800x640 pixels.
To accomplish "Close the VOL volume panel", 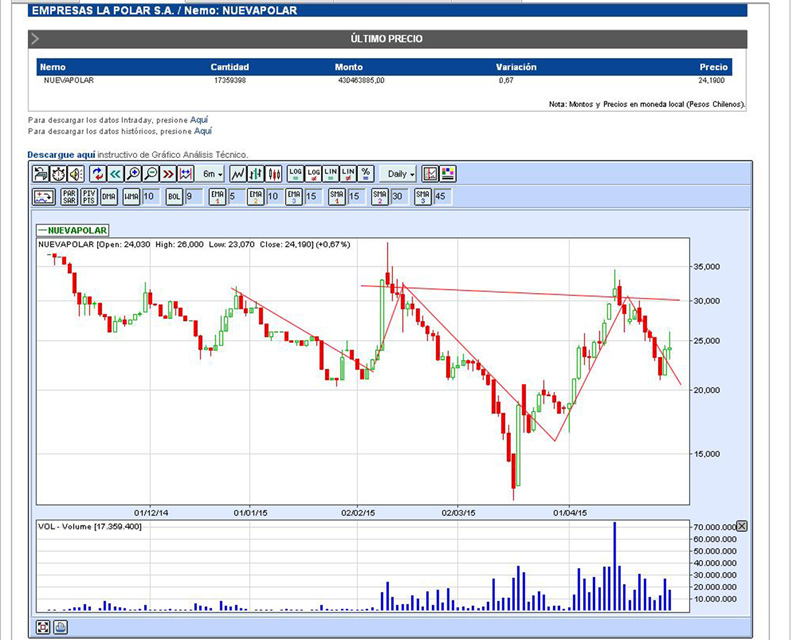I will click(x=742, y=526).
